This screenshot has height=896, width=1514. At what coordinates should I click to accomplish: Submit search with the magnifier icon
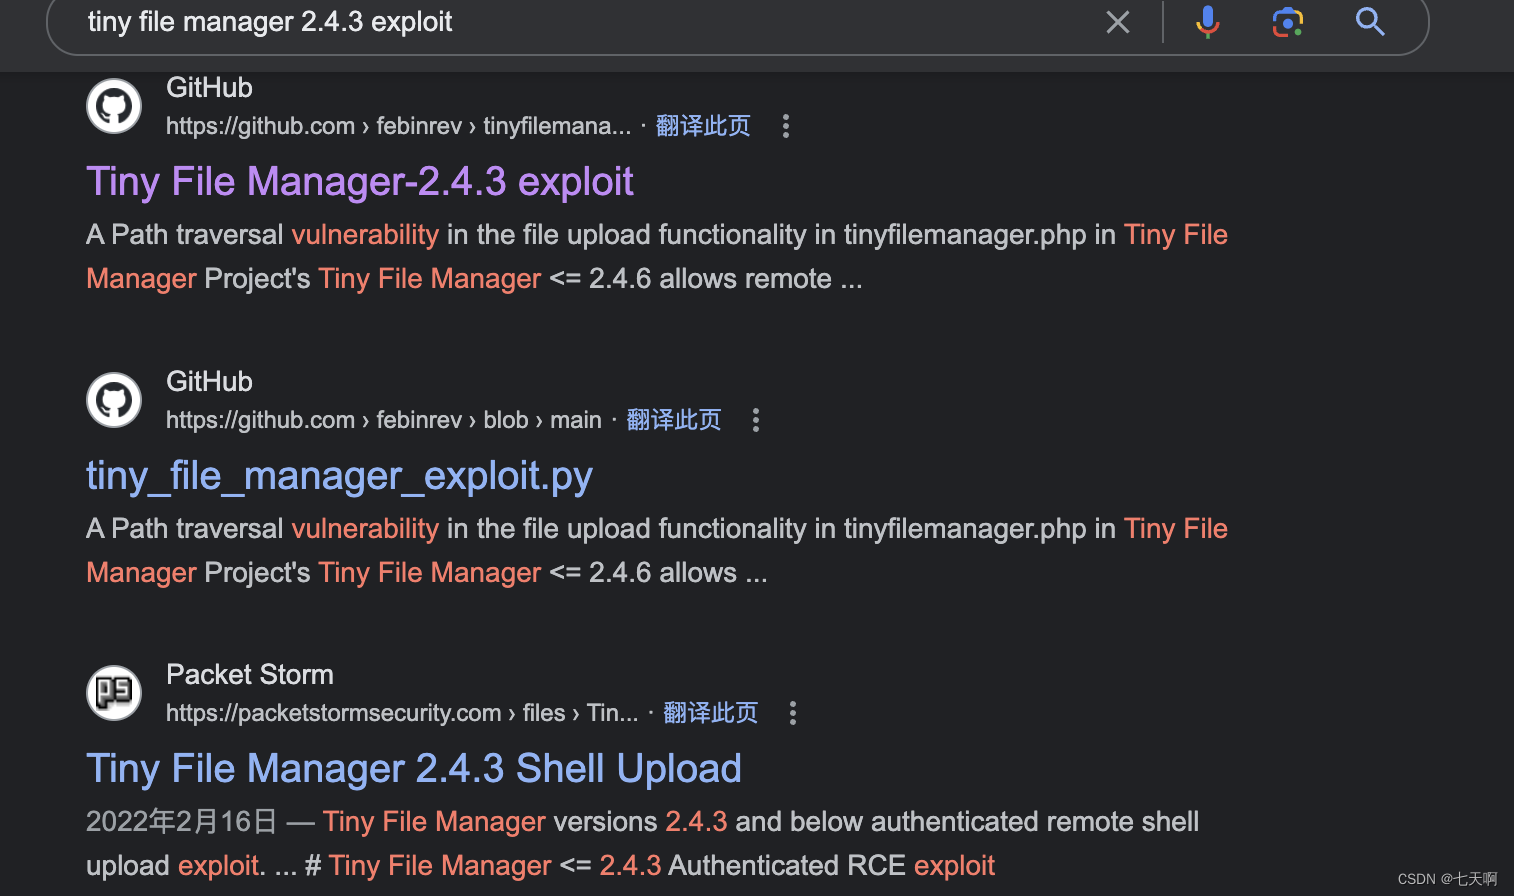pos(1370,22)
